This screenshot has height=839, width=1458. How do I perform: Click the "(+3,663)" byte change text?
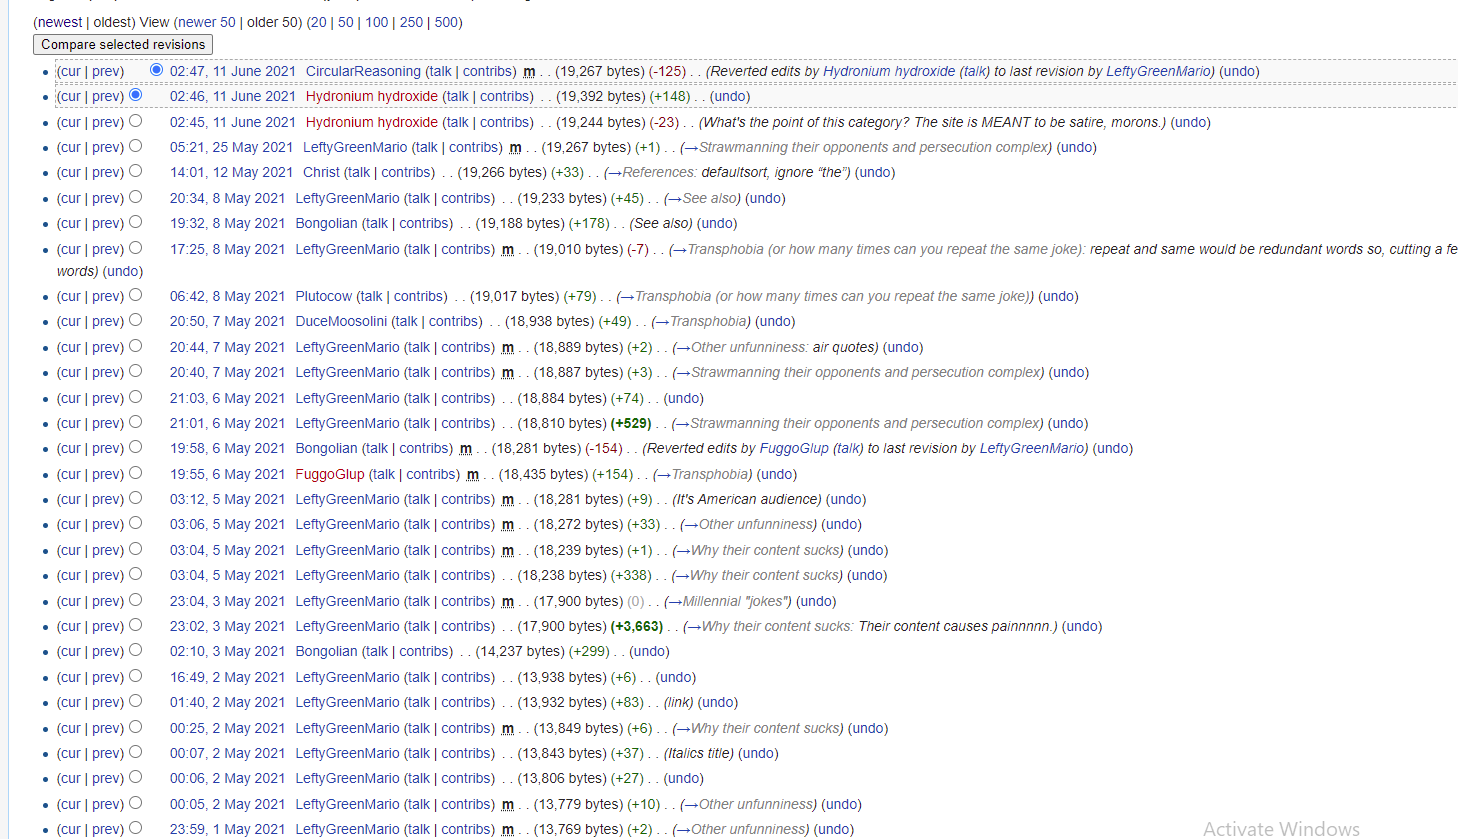[637, 626]
